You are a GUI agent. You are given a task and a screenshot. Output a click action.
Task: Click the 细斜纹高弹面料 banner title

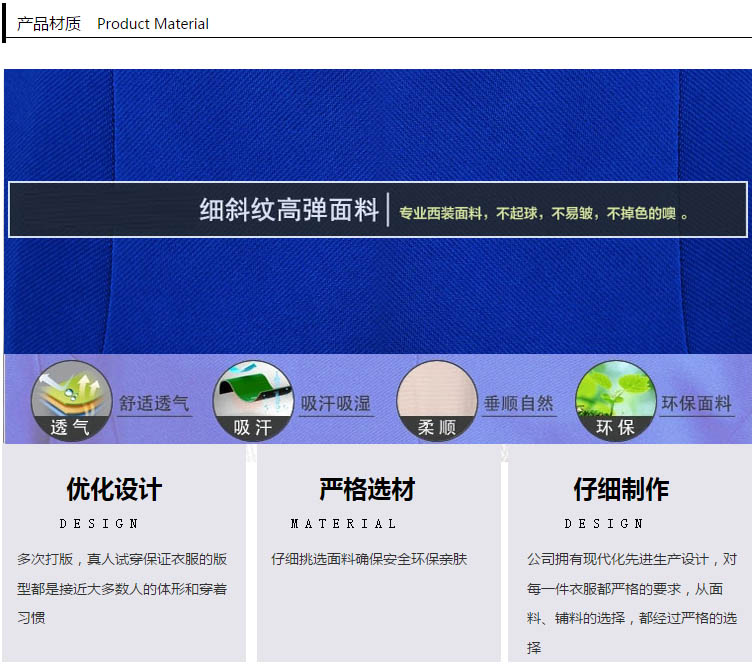click(x=289, y=210)
